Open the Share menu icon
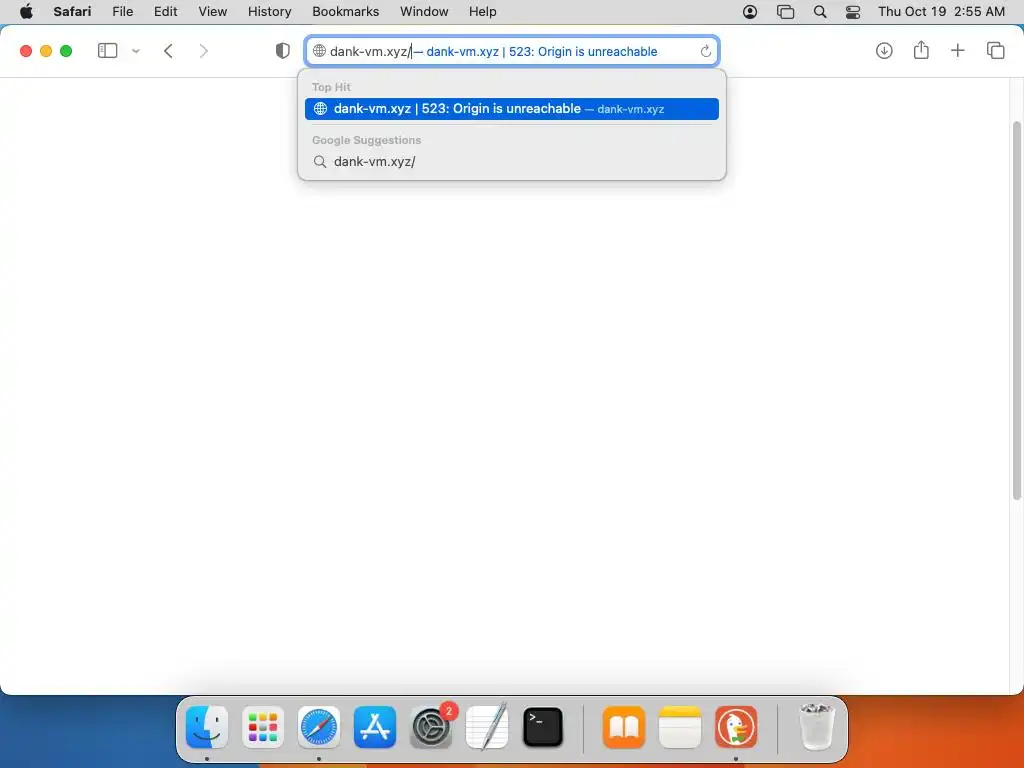 (x=921, y=50)
